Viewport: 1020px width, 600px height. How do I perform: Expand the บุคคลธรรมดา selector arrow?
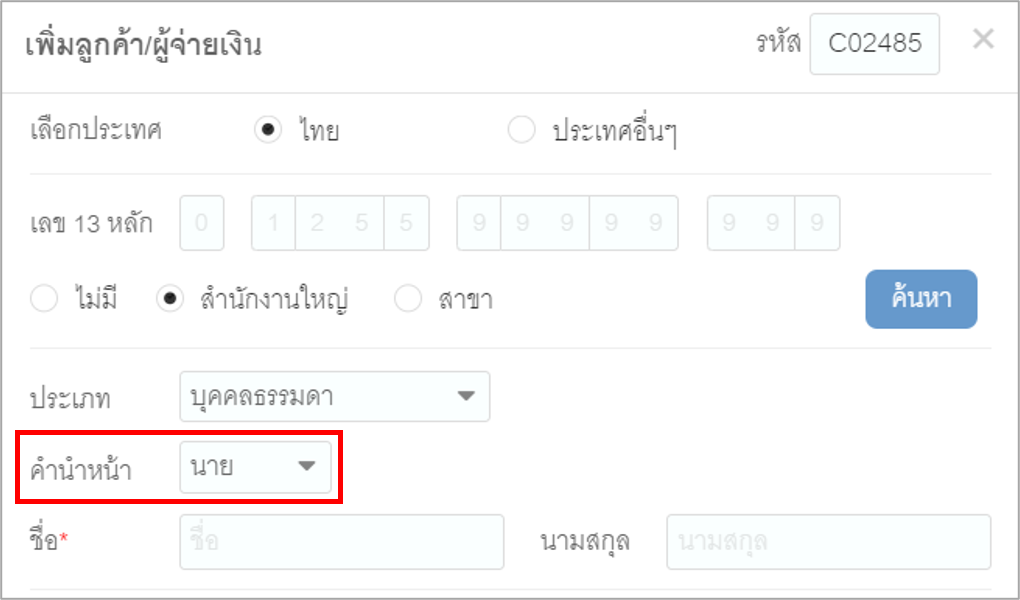466,396
